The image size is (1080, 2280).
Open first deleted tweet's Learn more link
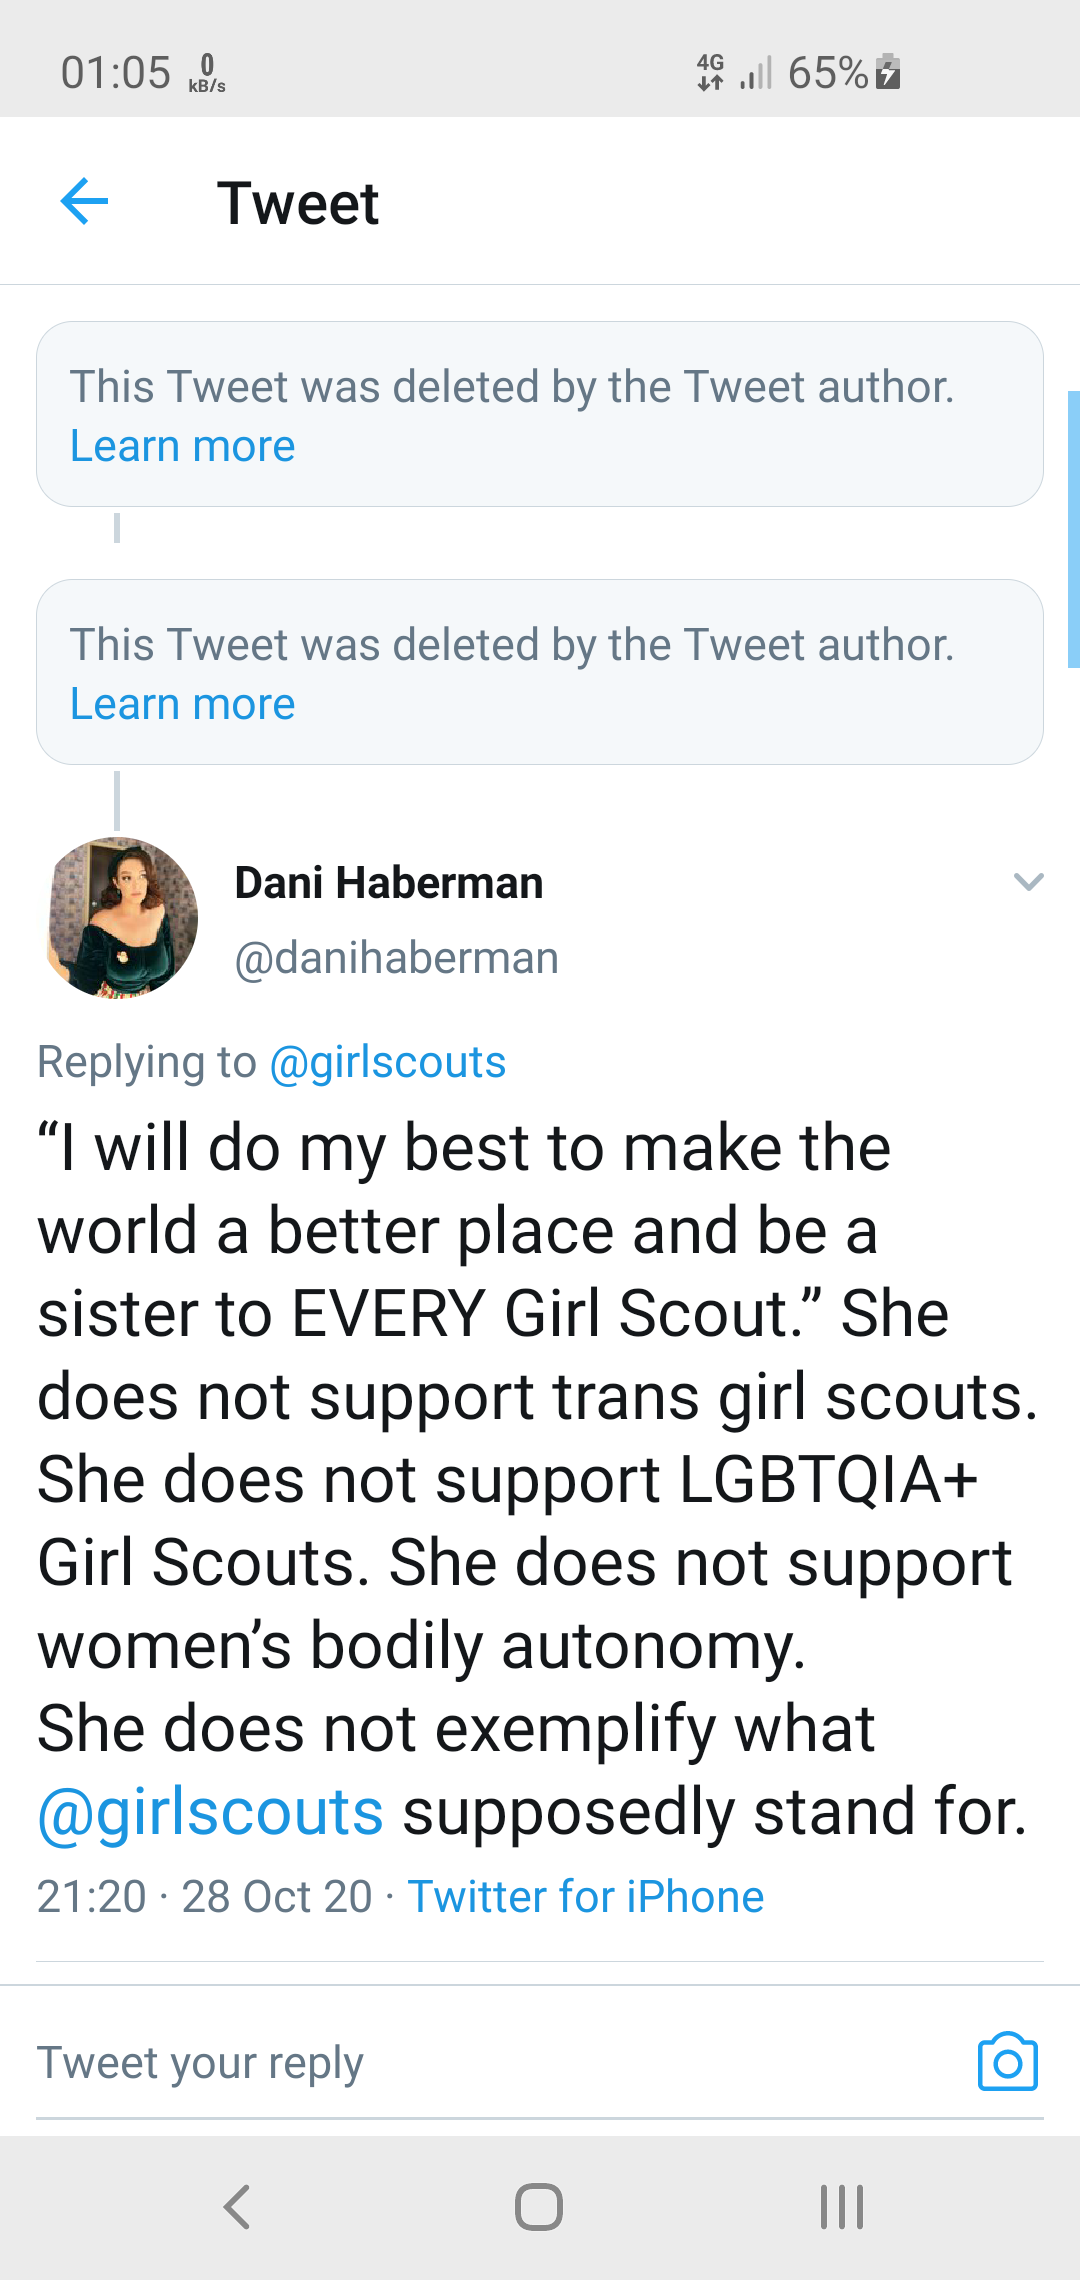click(x=183, y=446)
